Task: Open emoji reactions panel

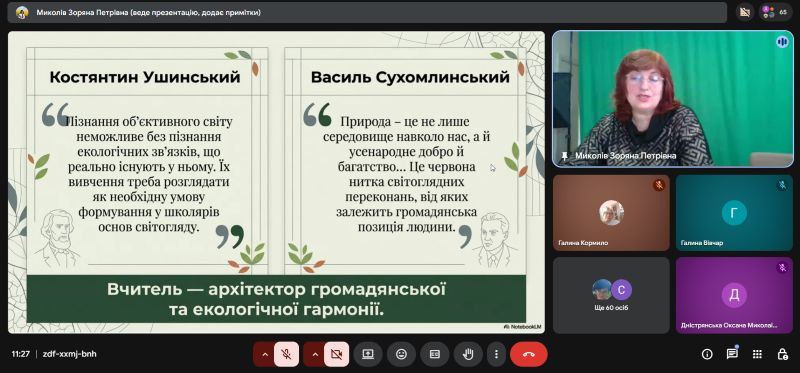Action: click(x=402, y=354)
